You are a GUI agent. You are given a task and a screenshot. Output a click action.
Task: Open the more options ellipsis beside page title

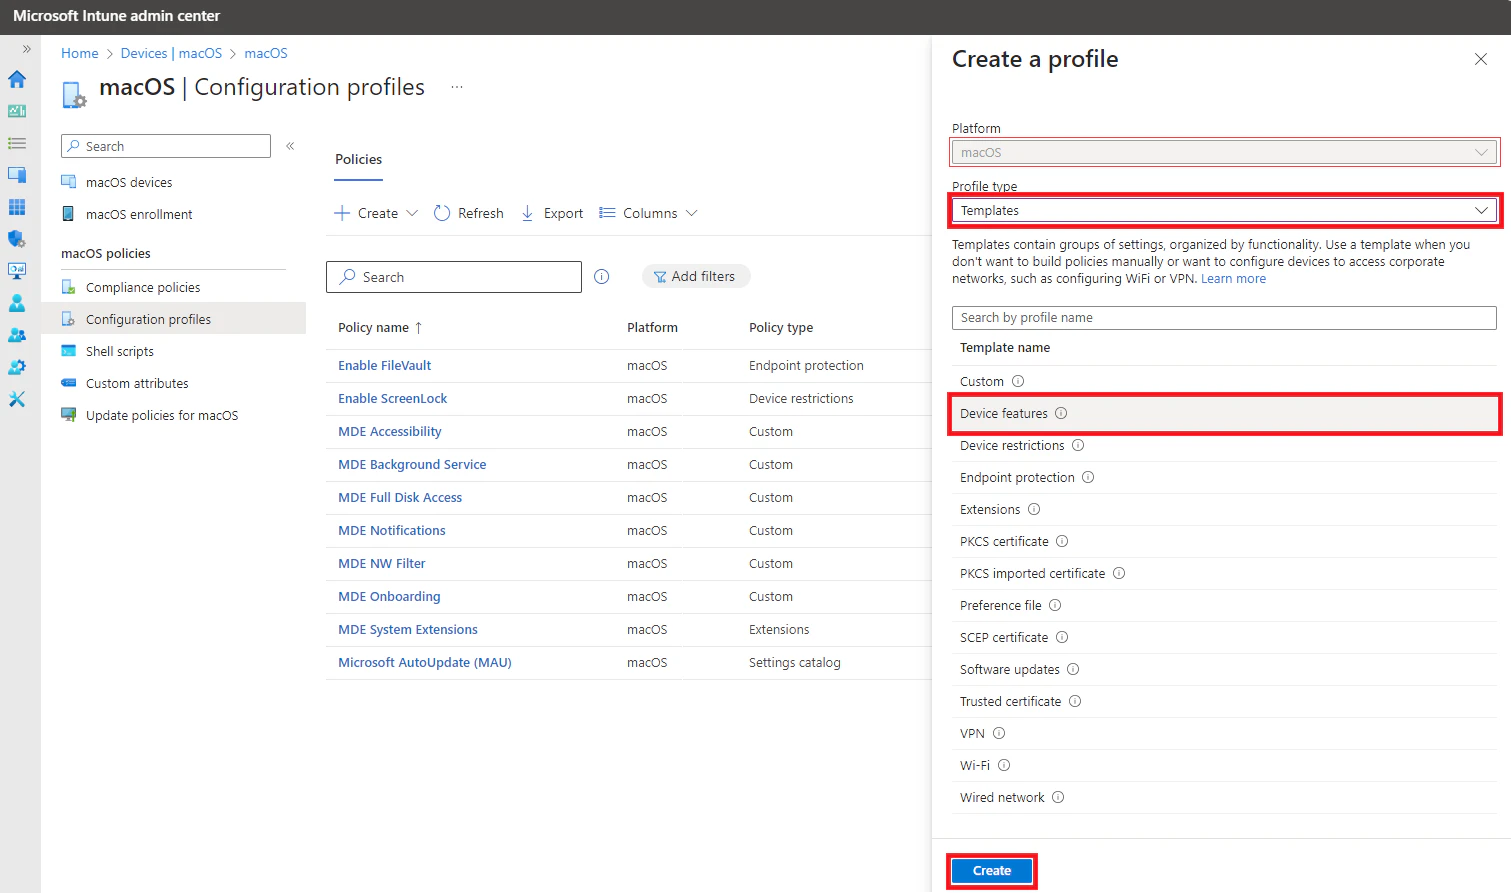(x=457, y=87)
